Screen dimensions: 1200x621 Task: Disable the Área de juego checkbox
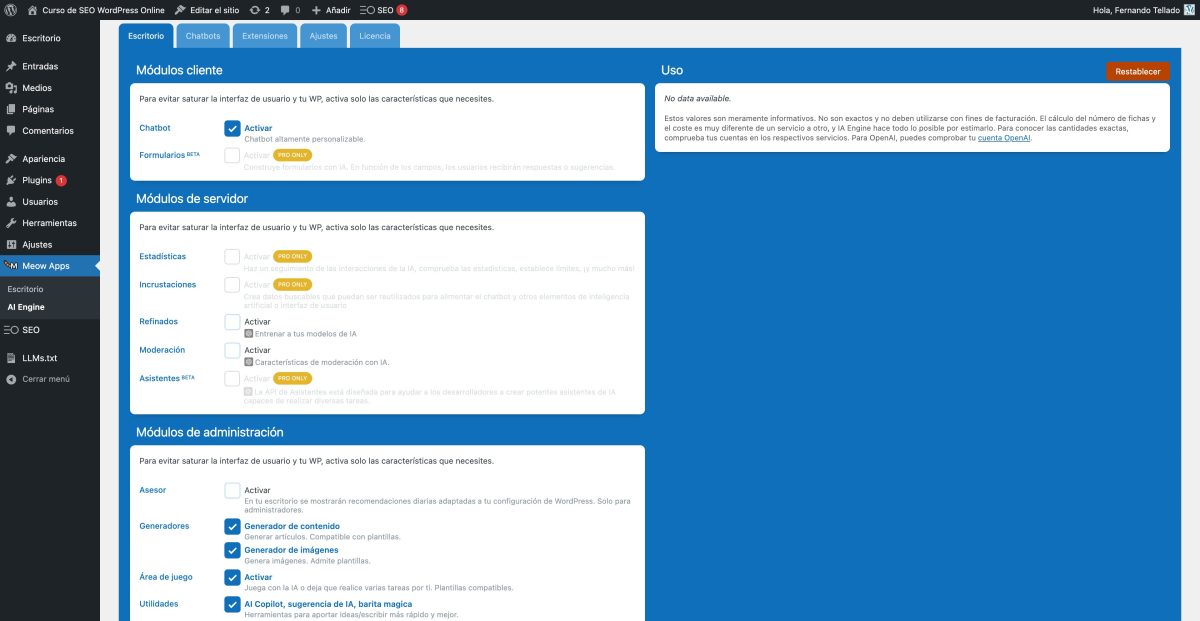click(232, 577)
